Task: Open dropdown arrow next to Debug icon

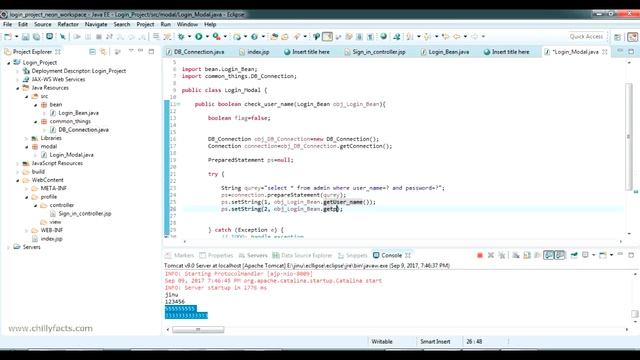Action: (x=189, y=37)
